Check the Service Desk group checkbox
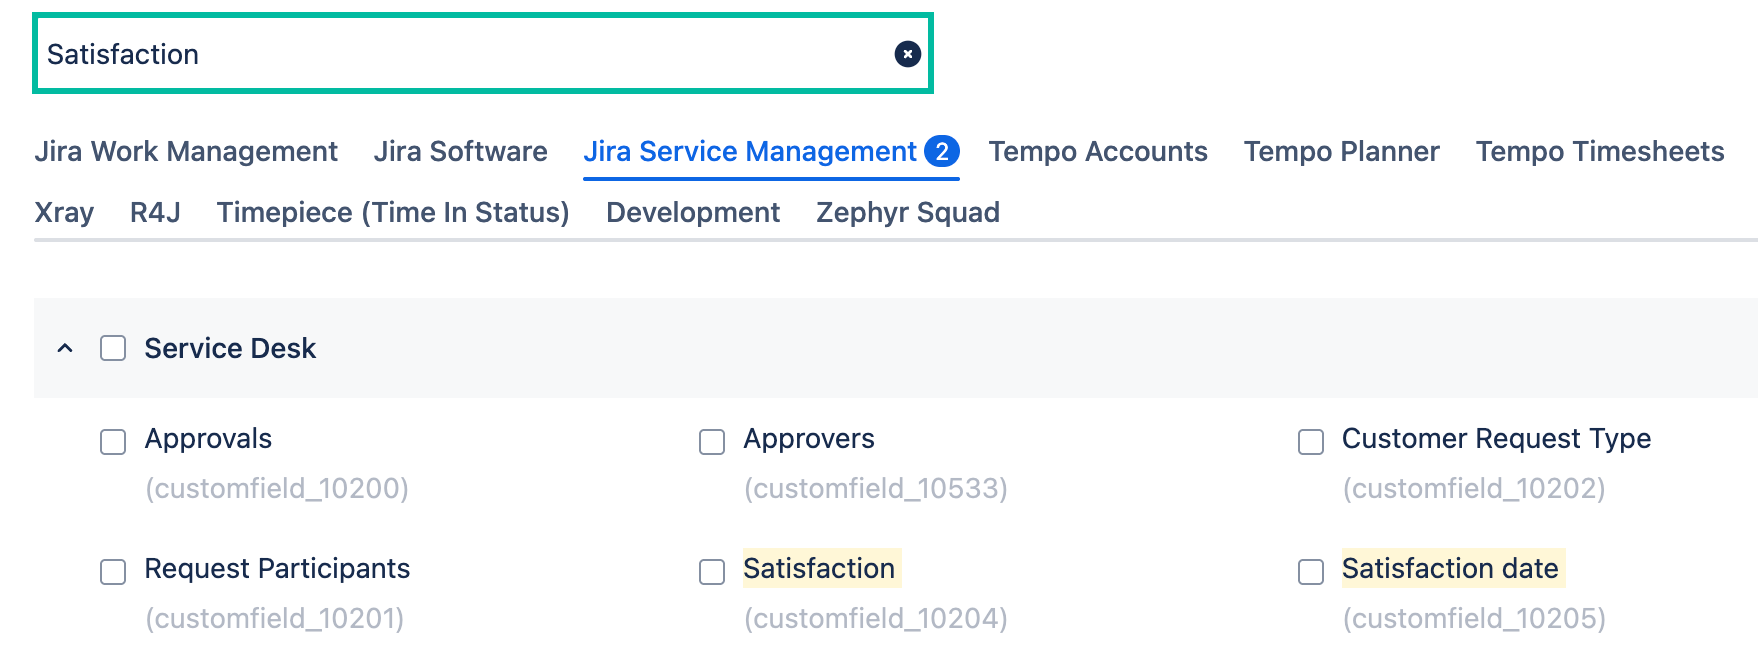The image size is (1758, 672). pos(113,348)
